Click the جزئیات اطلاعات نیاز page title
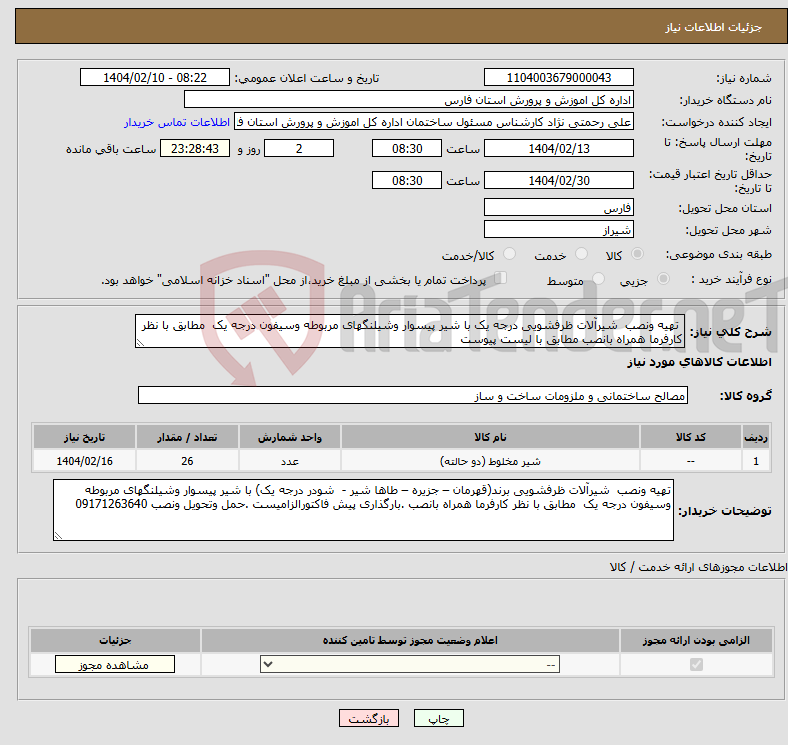 (714, 27)
